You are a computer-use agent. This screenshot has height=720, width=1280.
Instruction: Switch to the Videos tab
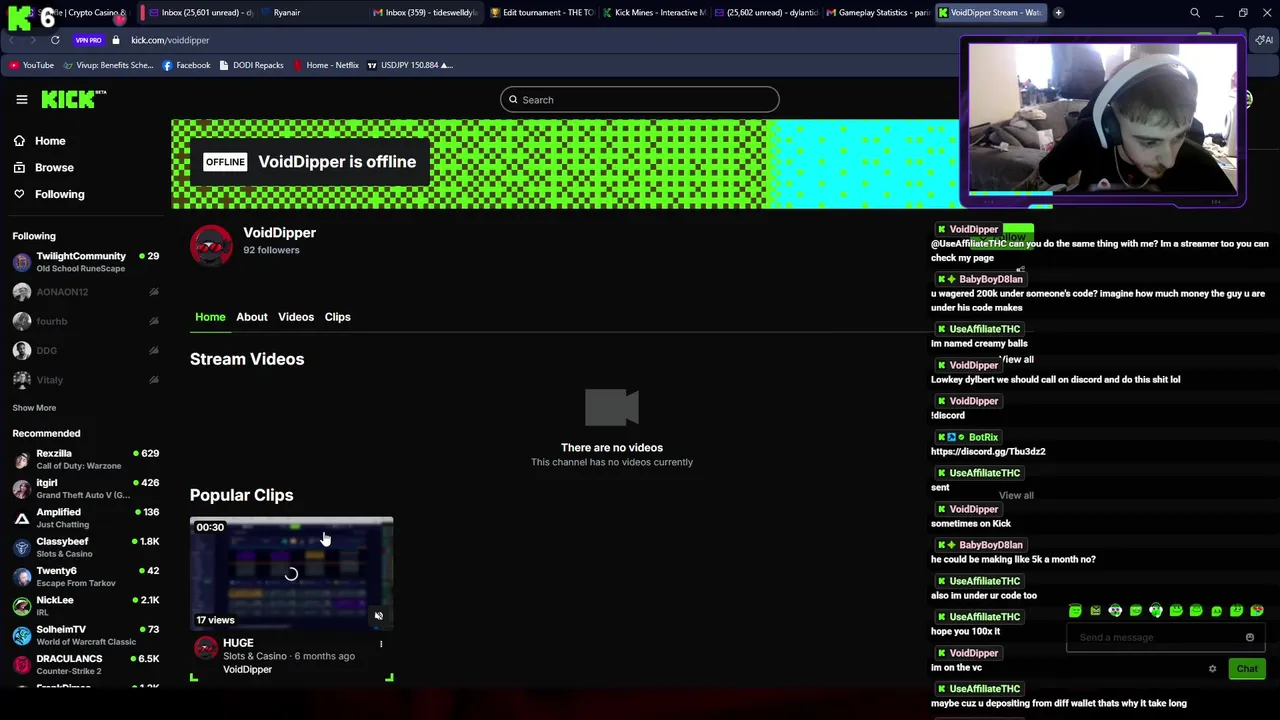pos(296,317)
